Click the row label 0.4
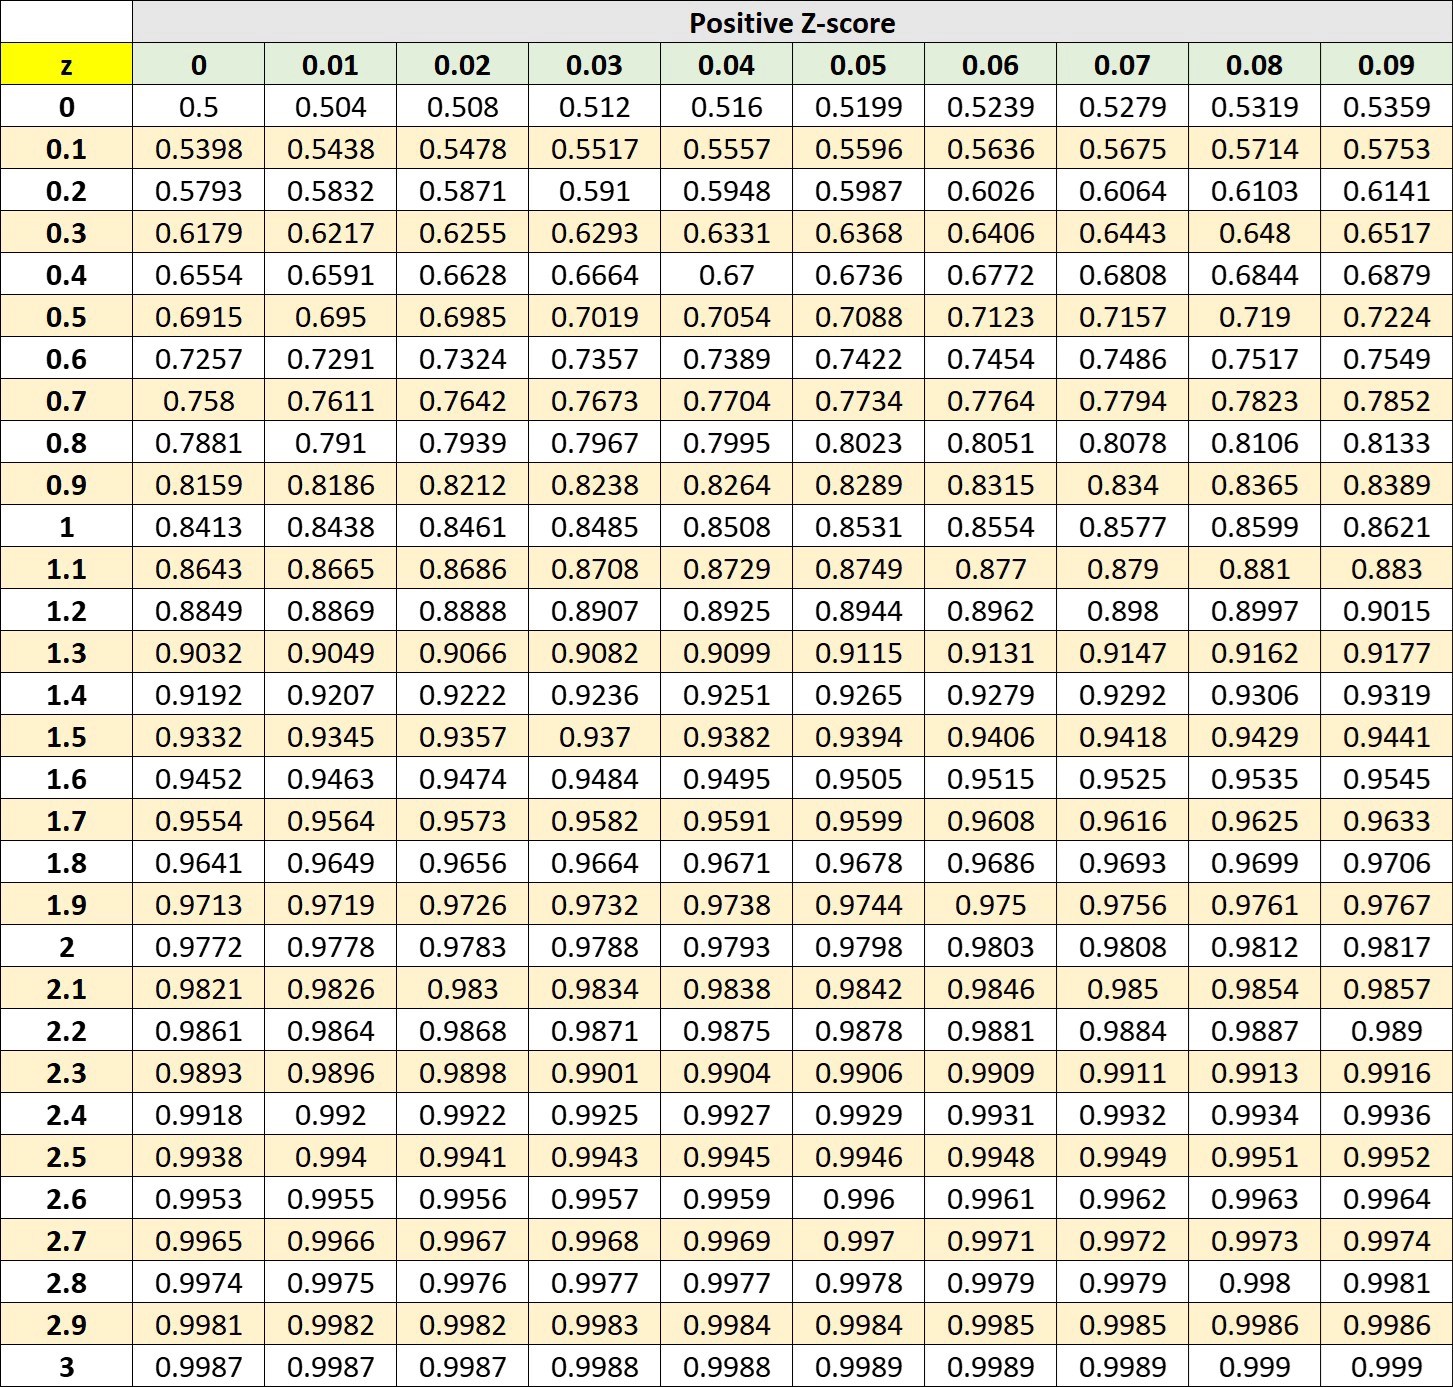The height and width of the screenshot is (1387, 1453). (65, 274)
